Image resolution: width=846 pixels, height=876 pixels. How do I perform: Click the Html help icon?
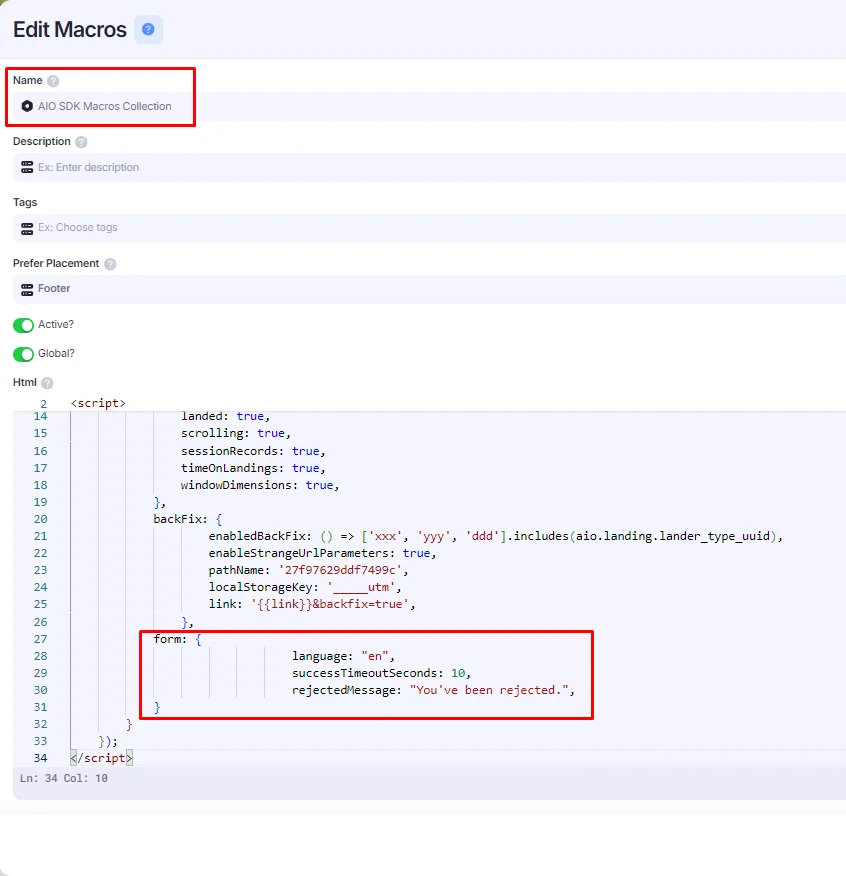click(47, 383)
